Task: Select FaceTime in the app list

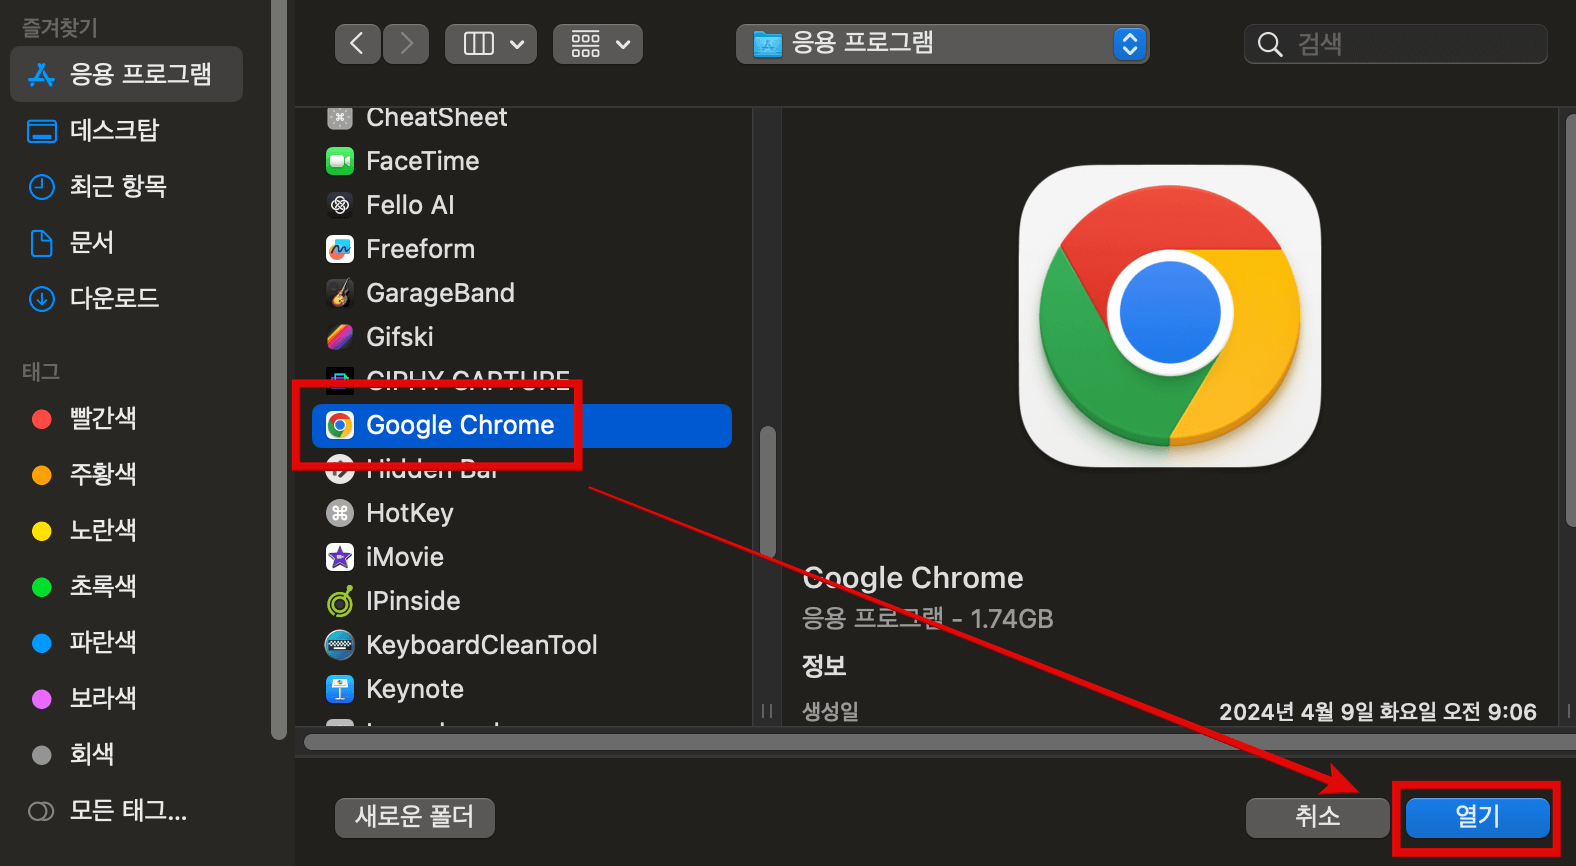Action: [522, 161]
